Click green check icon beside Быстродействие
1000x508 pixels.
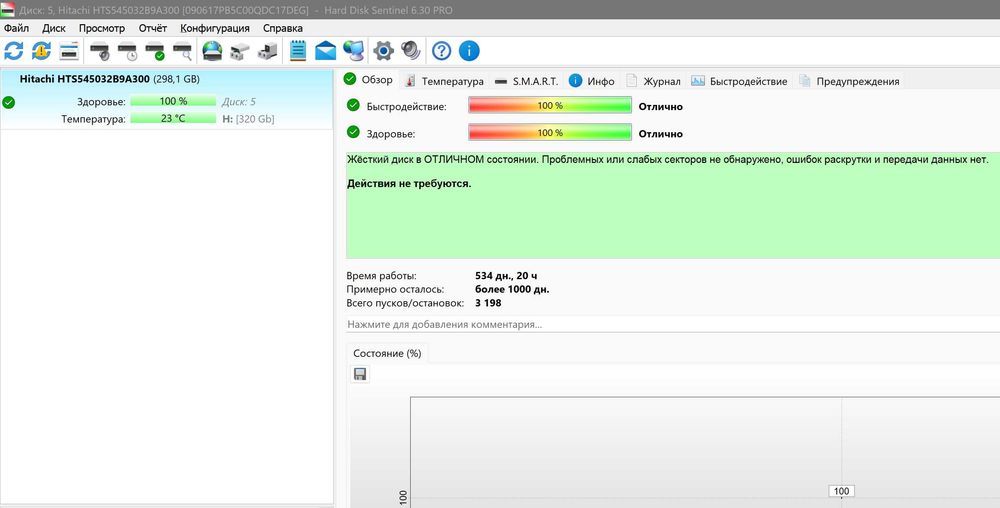pyautogui.click(x=353, y=105)
